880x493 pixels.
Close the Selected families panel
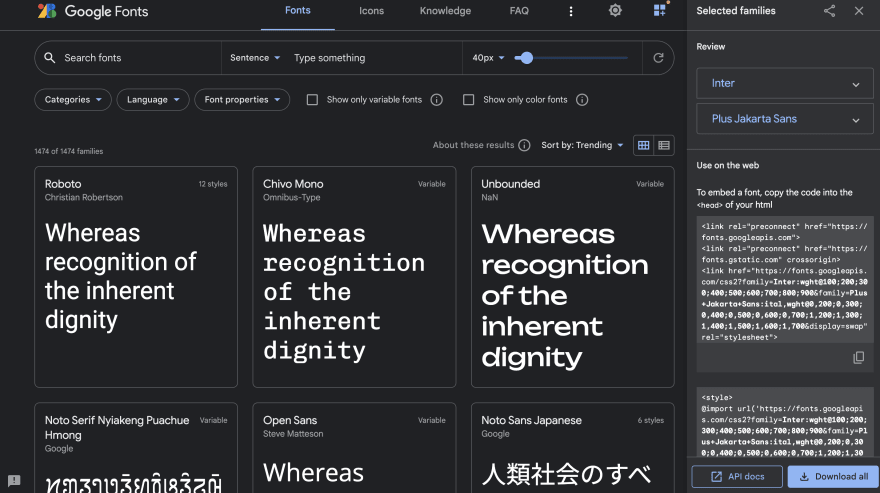[x=859, y=11]
